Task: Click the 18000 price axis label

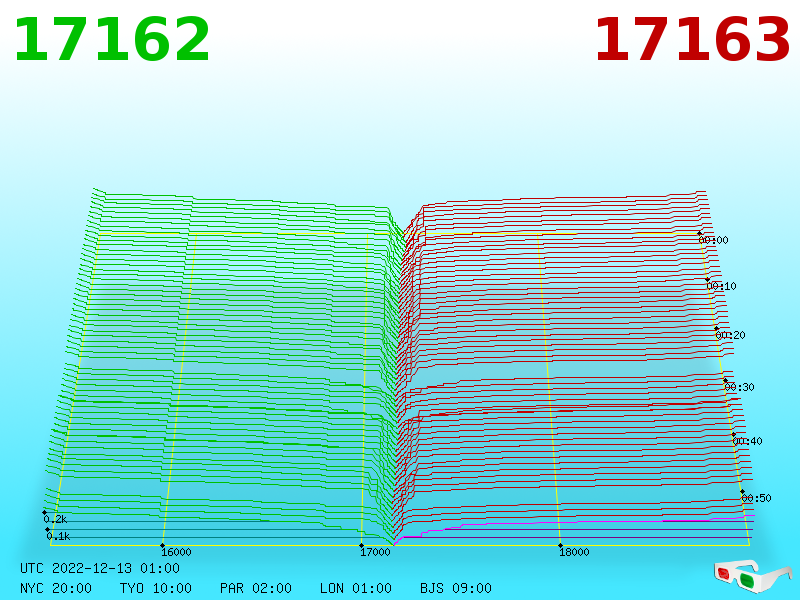Action: tap(574, 552)
